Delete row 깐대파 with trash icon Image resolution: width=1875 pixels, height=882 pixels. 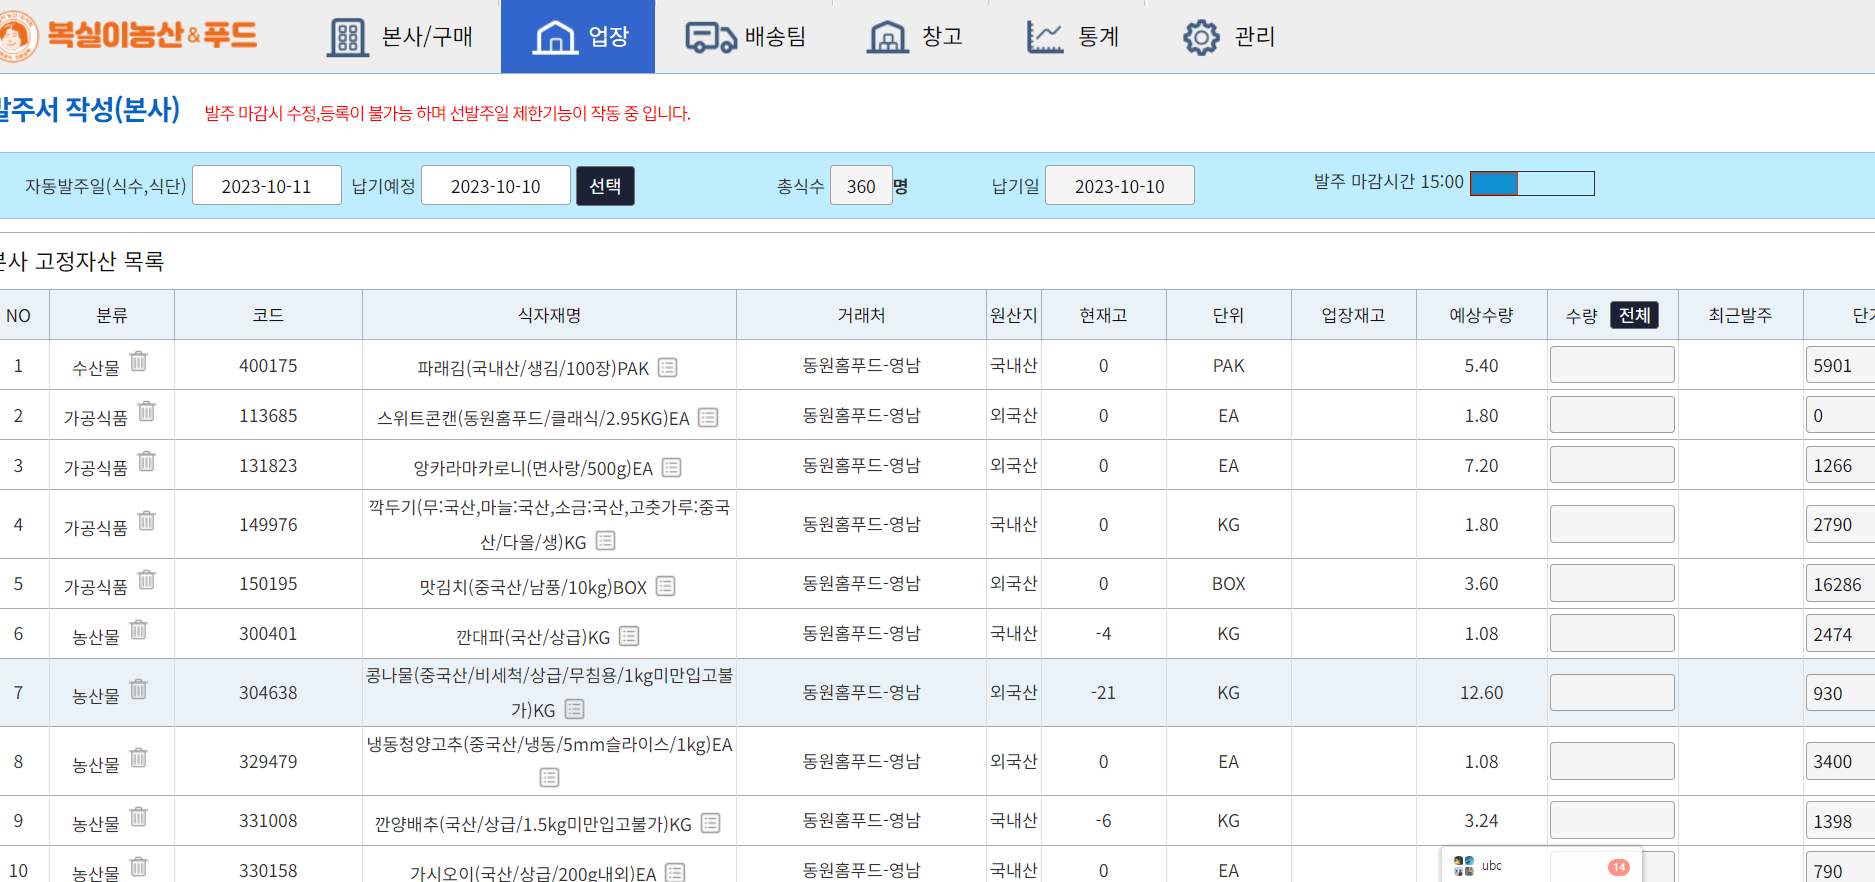pyautogui.click(x=139, y=629)
